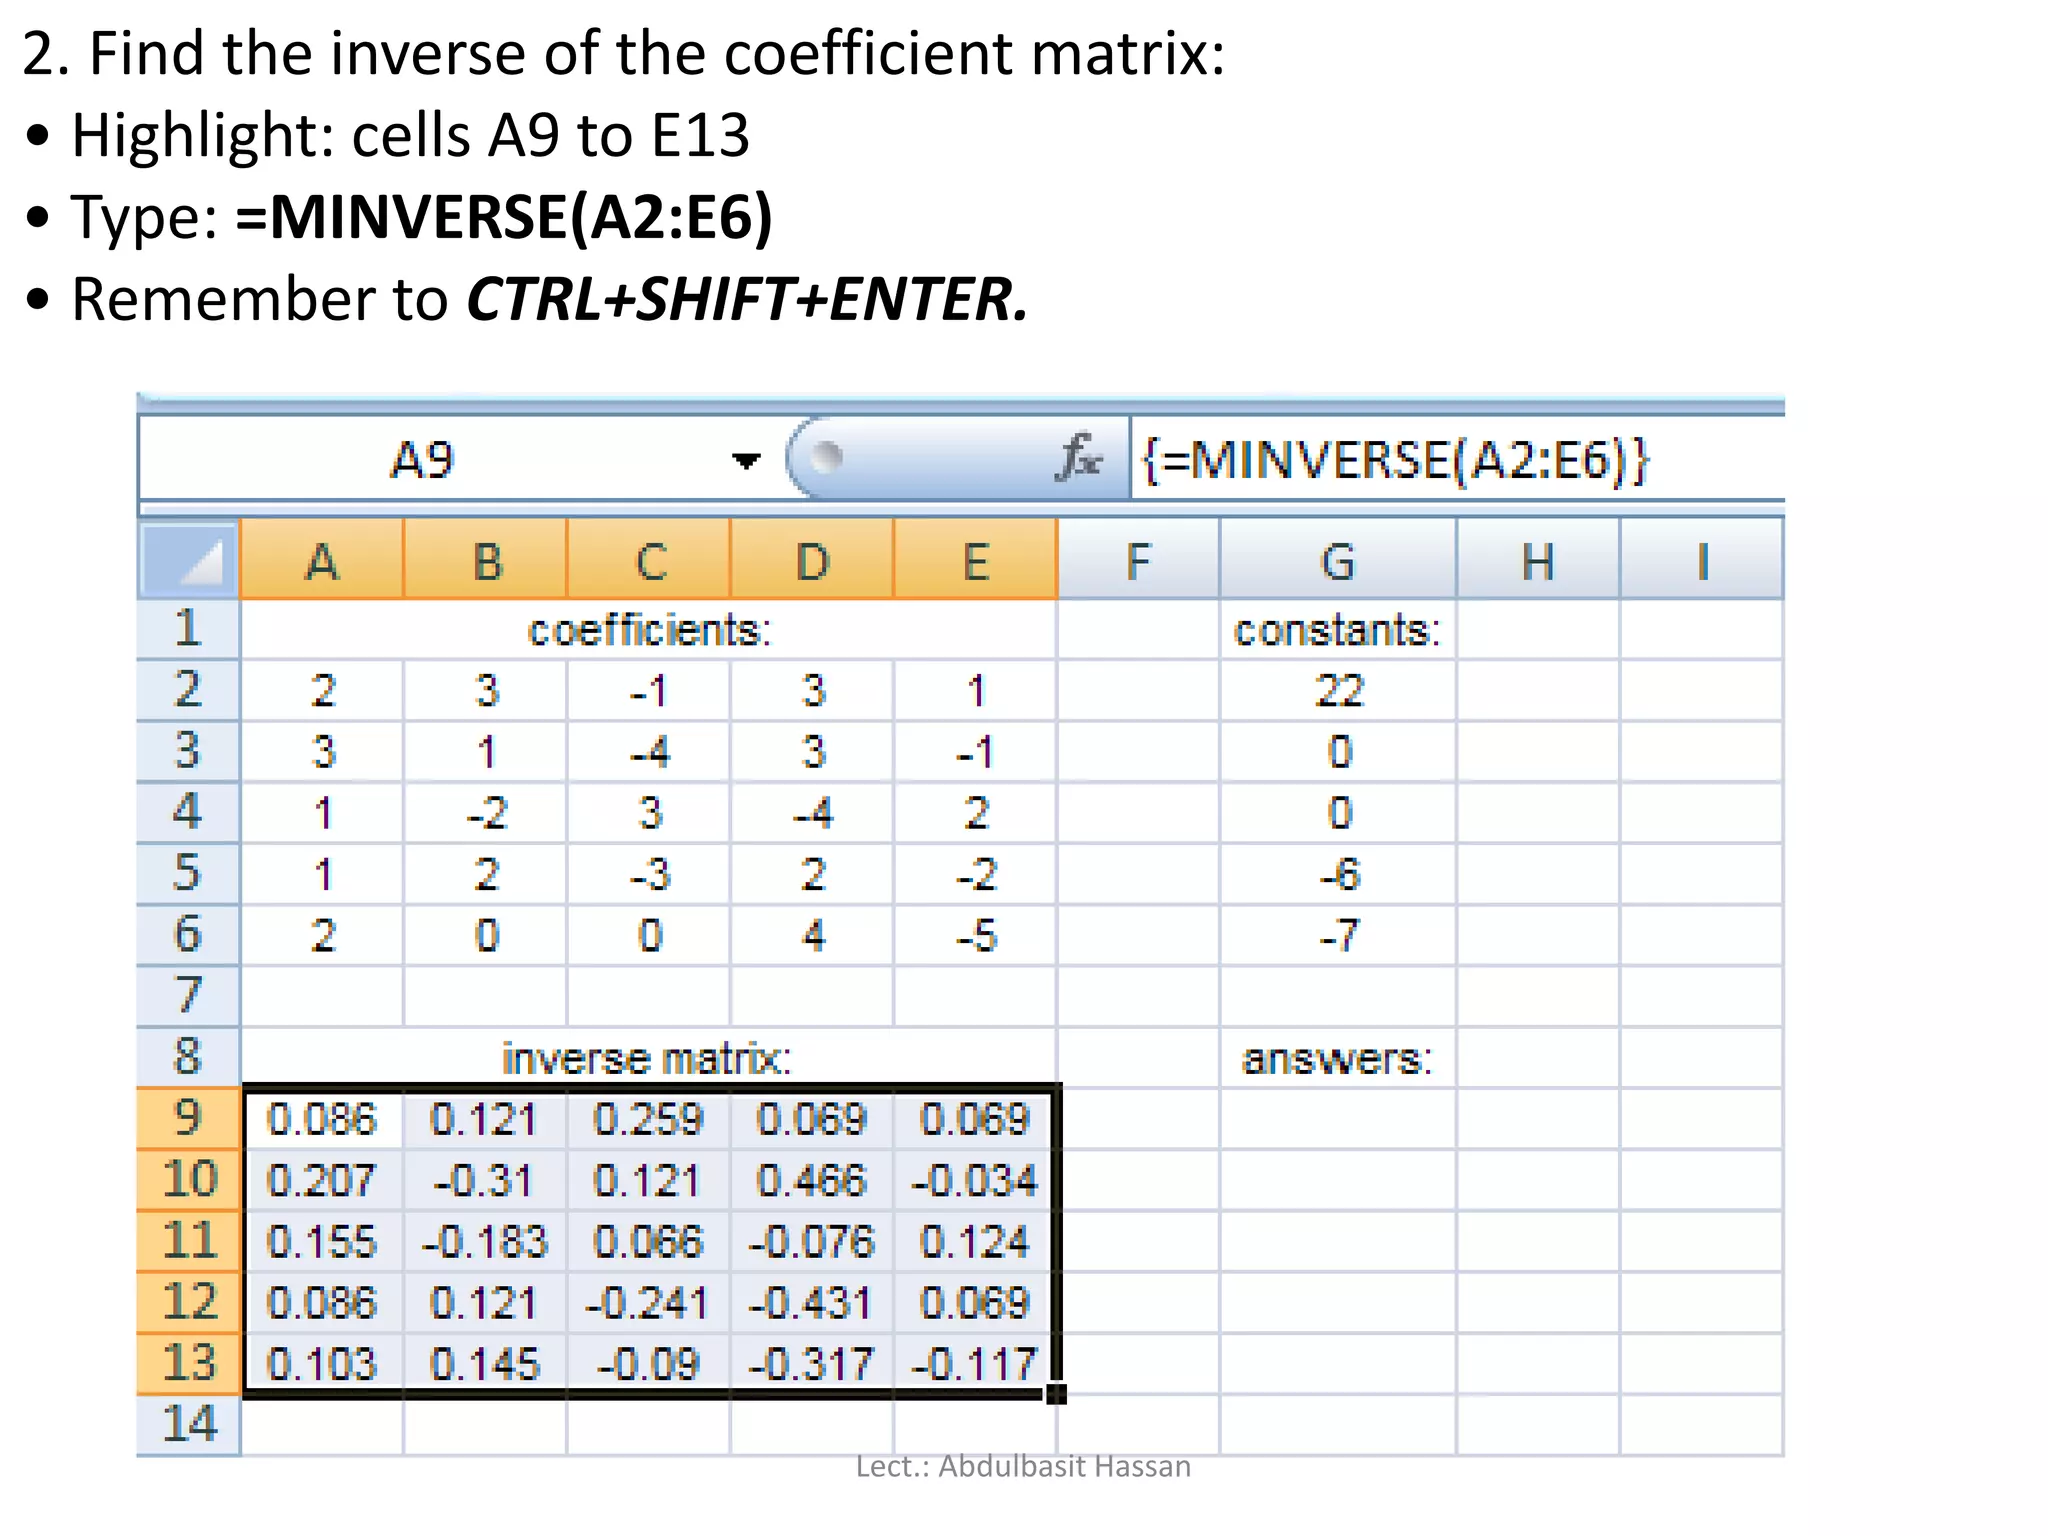Click cell C5 with value -3
The image size is (2048, 1536).
coord(649,874)
